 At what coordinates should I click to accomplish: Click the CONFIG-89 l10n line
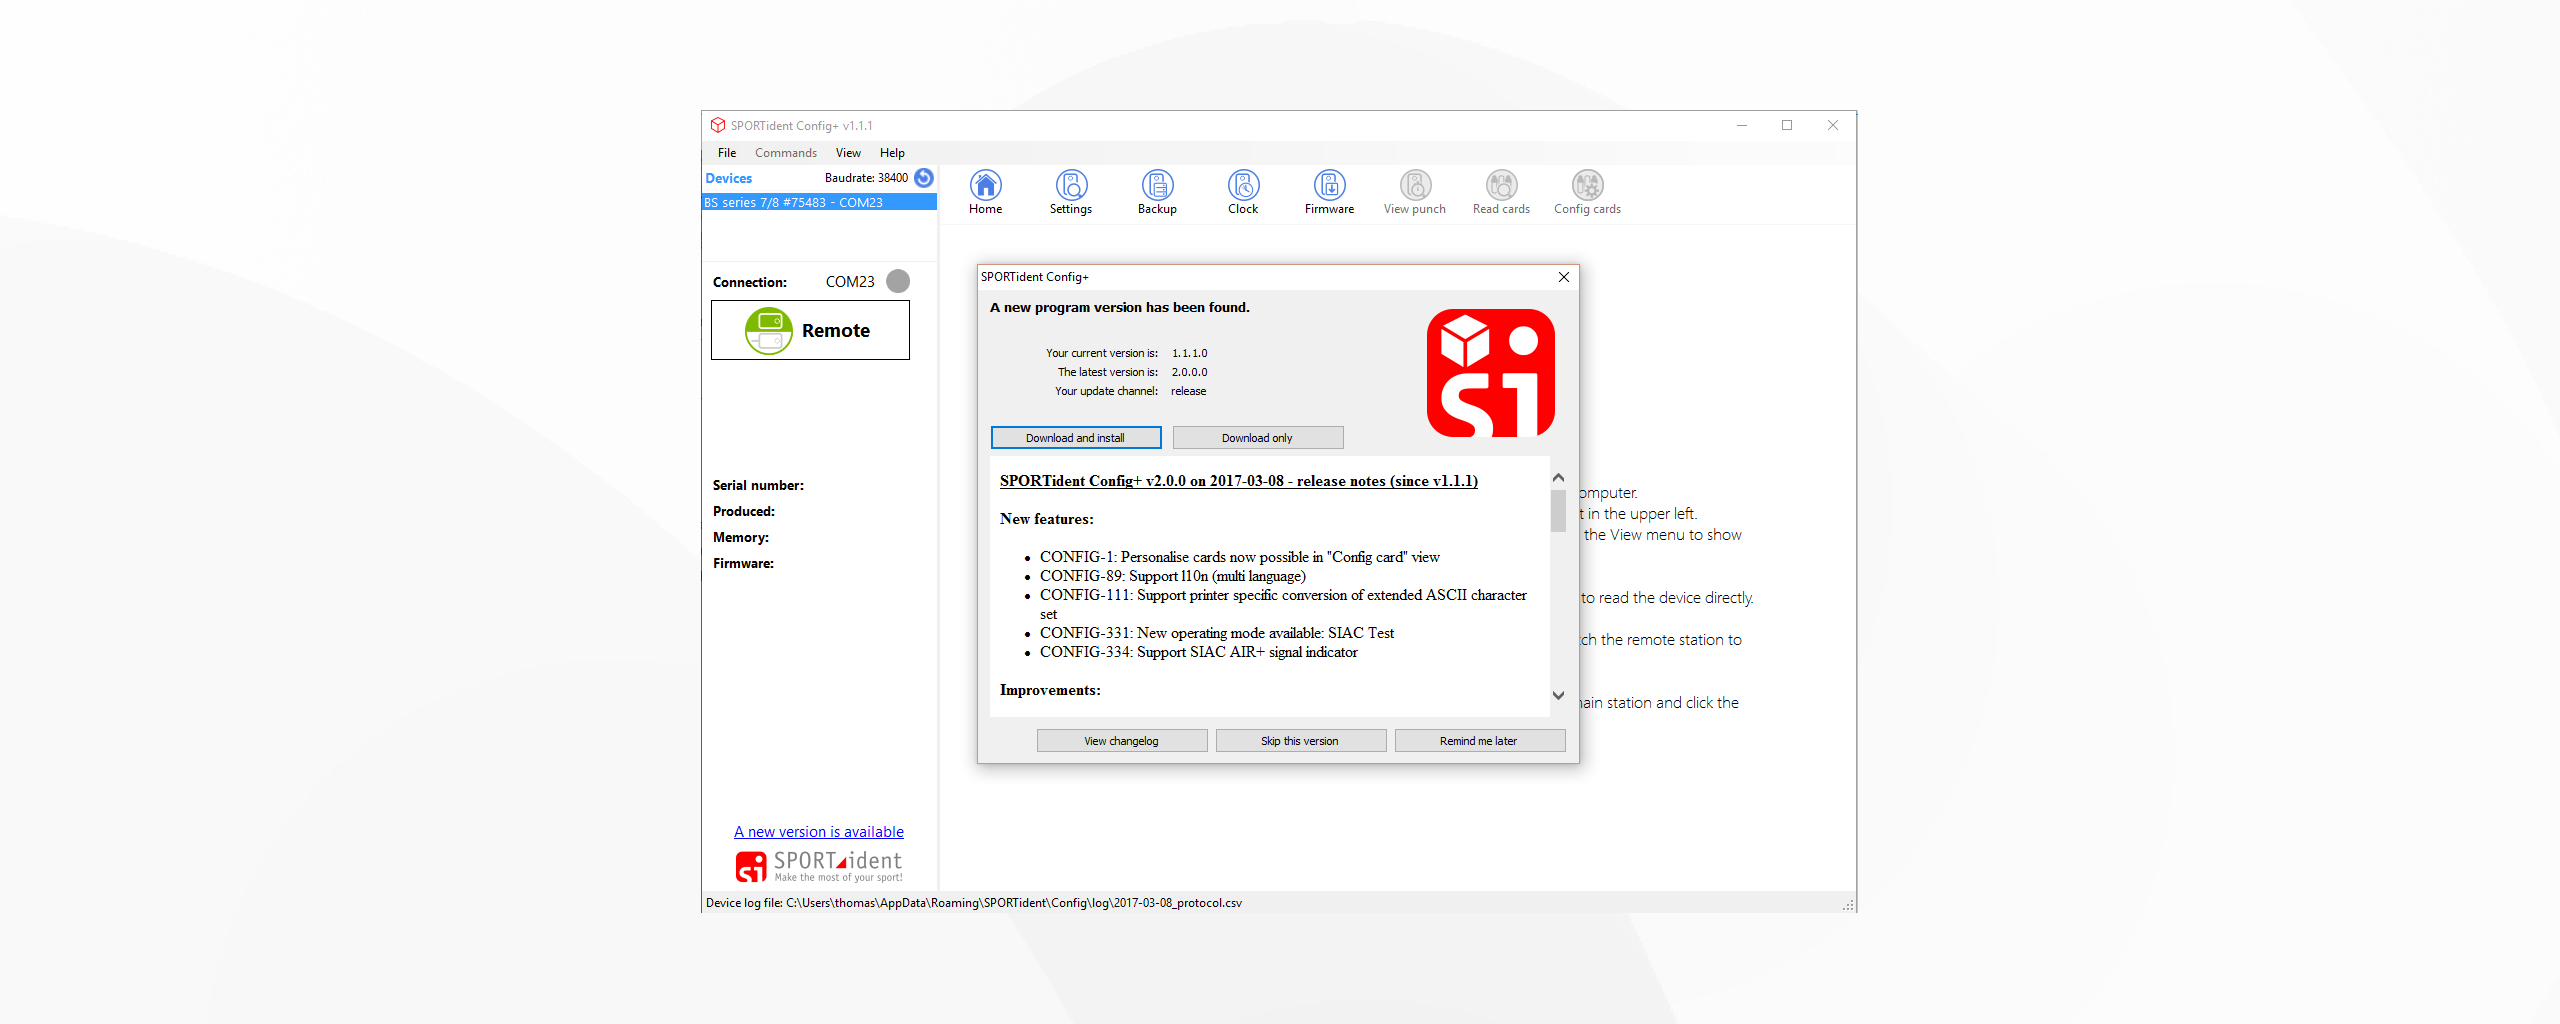click(1173, 576)
